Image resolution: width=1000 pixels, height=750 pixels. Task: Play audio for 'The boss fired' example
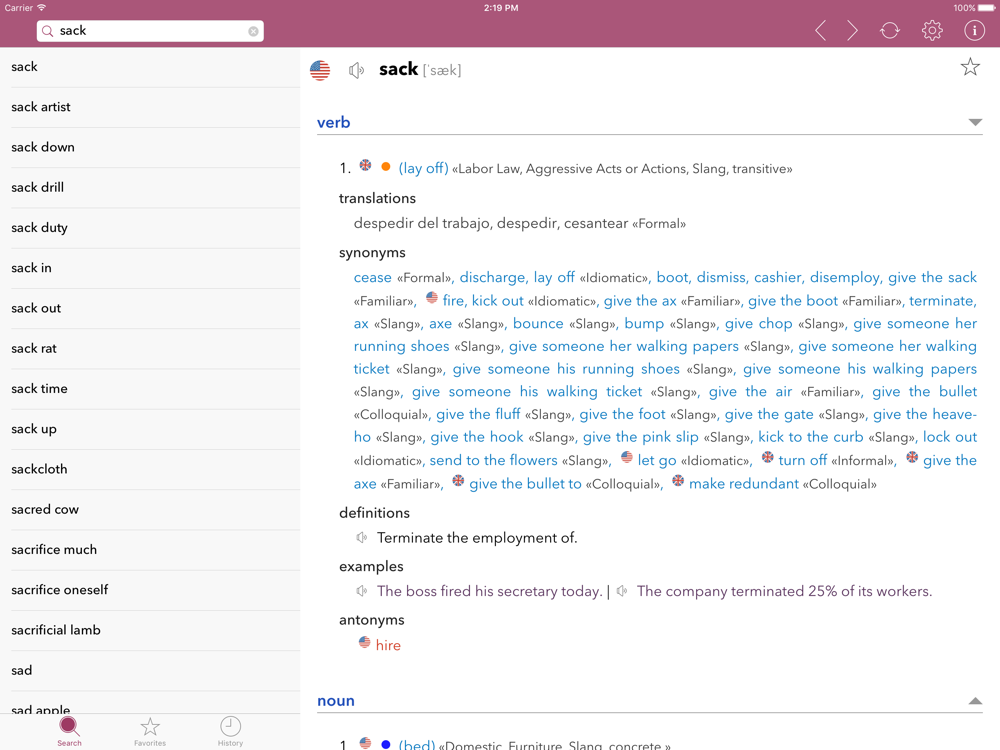[x=362, y=591]
